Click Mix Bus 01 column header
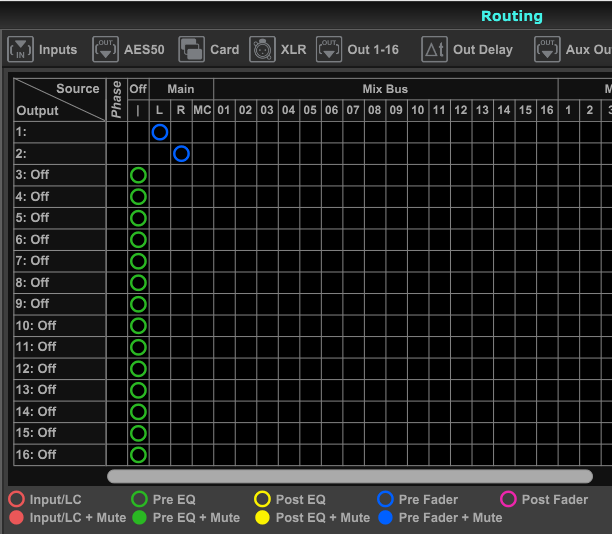The width and height of the screenshot is (612, 534). tap(224, 110)
